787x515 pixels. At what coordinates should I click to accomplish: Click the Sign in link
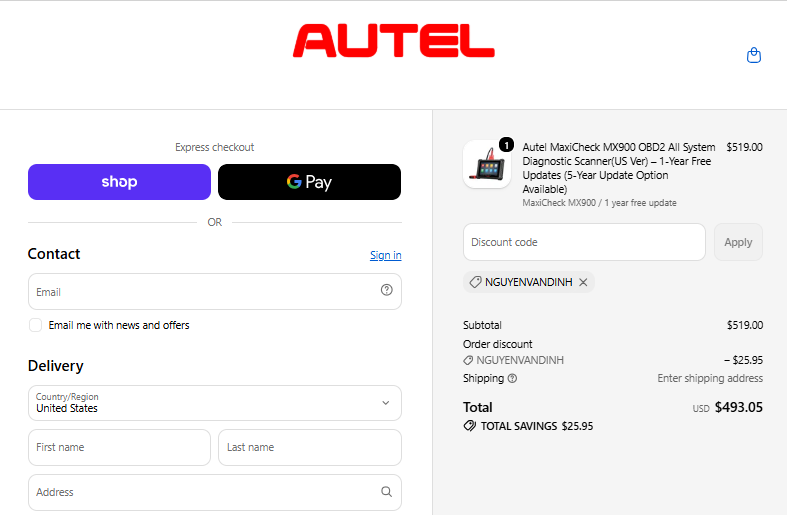tap(385, 255)
